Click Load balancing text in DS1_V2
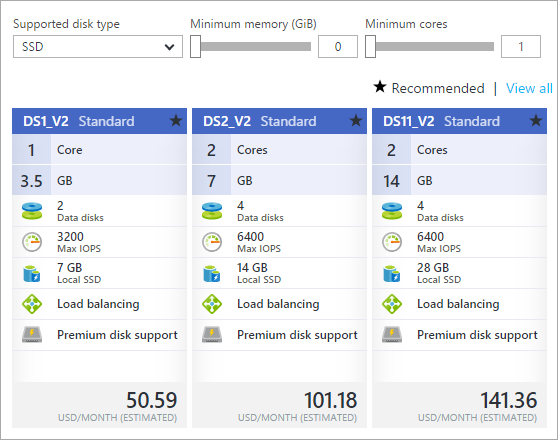This screenshot has height=440, width=558. click(x=98, y=304)
